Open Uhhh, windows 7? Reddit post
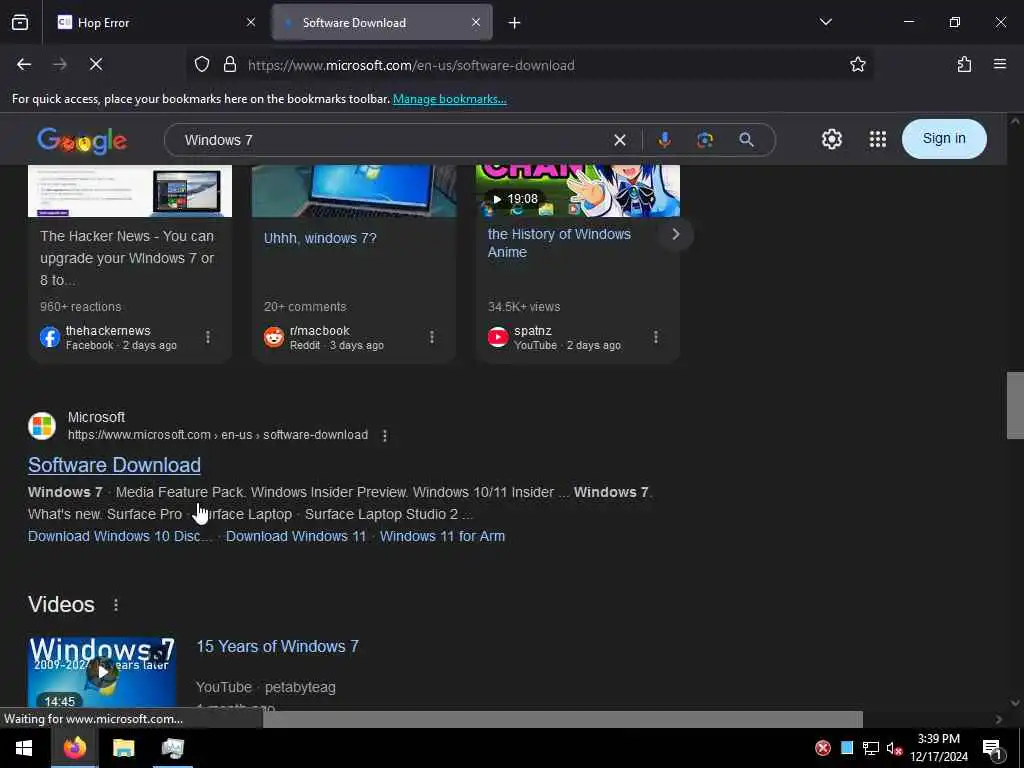The image size is (1024, 768). (x=320, y=238)
